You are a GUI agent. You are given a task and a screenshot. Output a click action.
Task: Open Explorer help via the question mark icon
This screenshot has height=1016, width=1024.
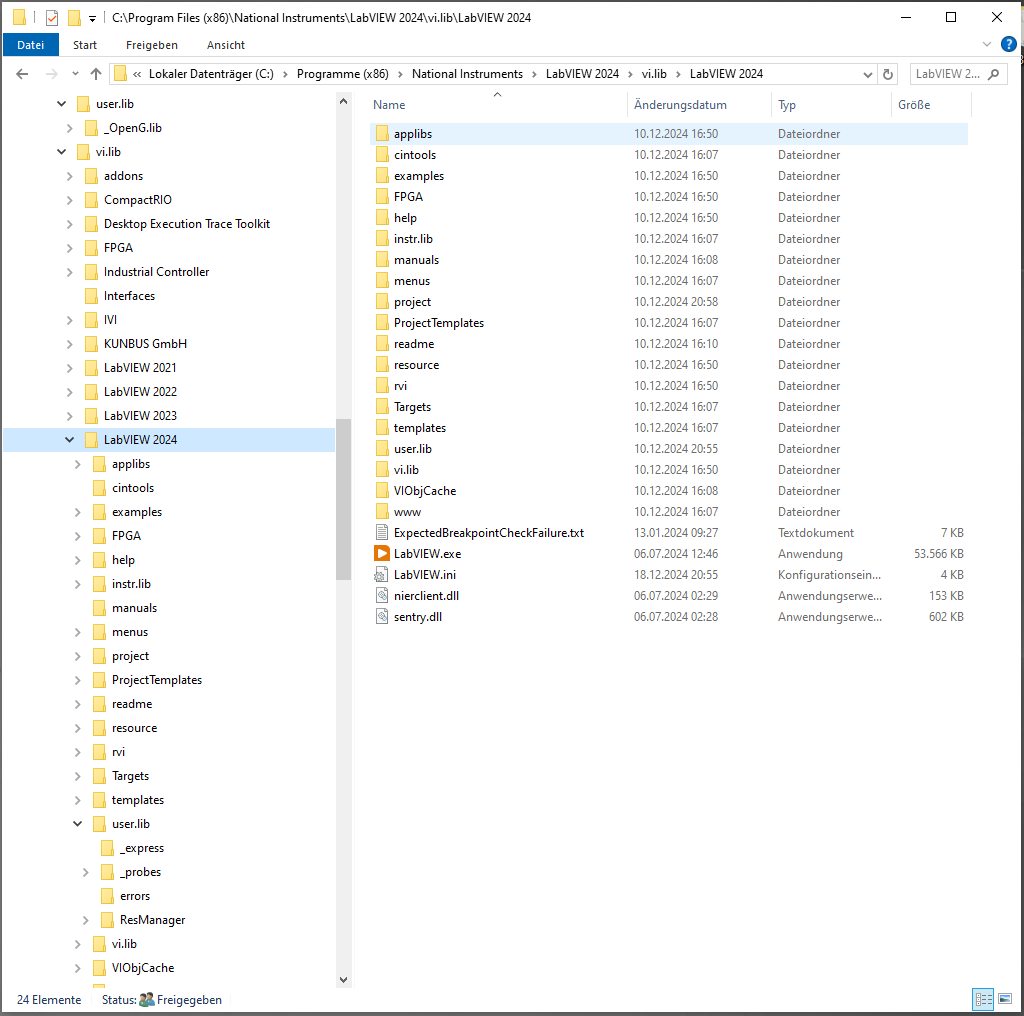point(1008,44)
